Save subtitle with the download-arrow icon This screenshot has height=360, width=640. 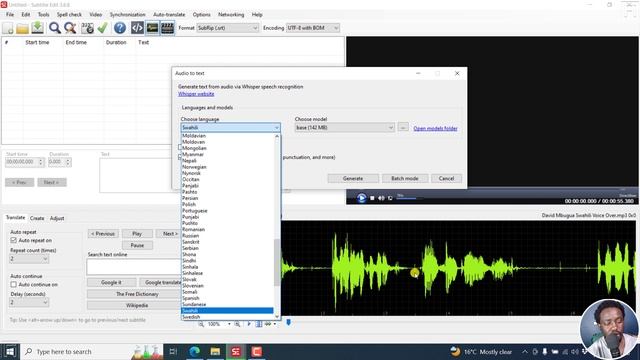pos(38,28)
